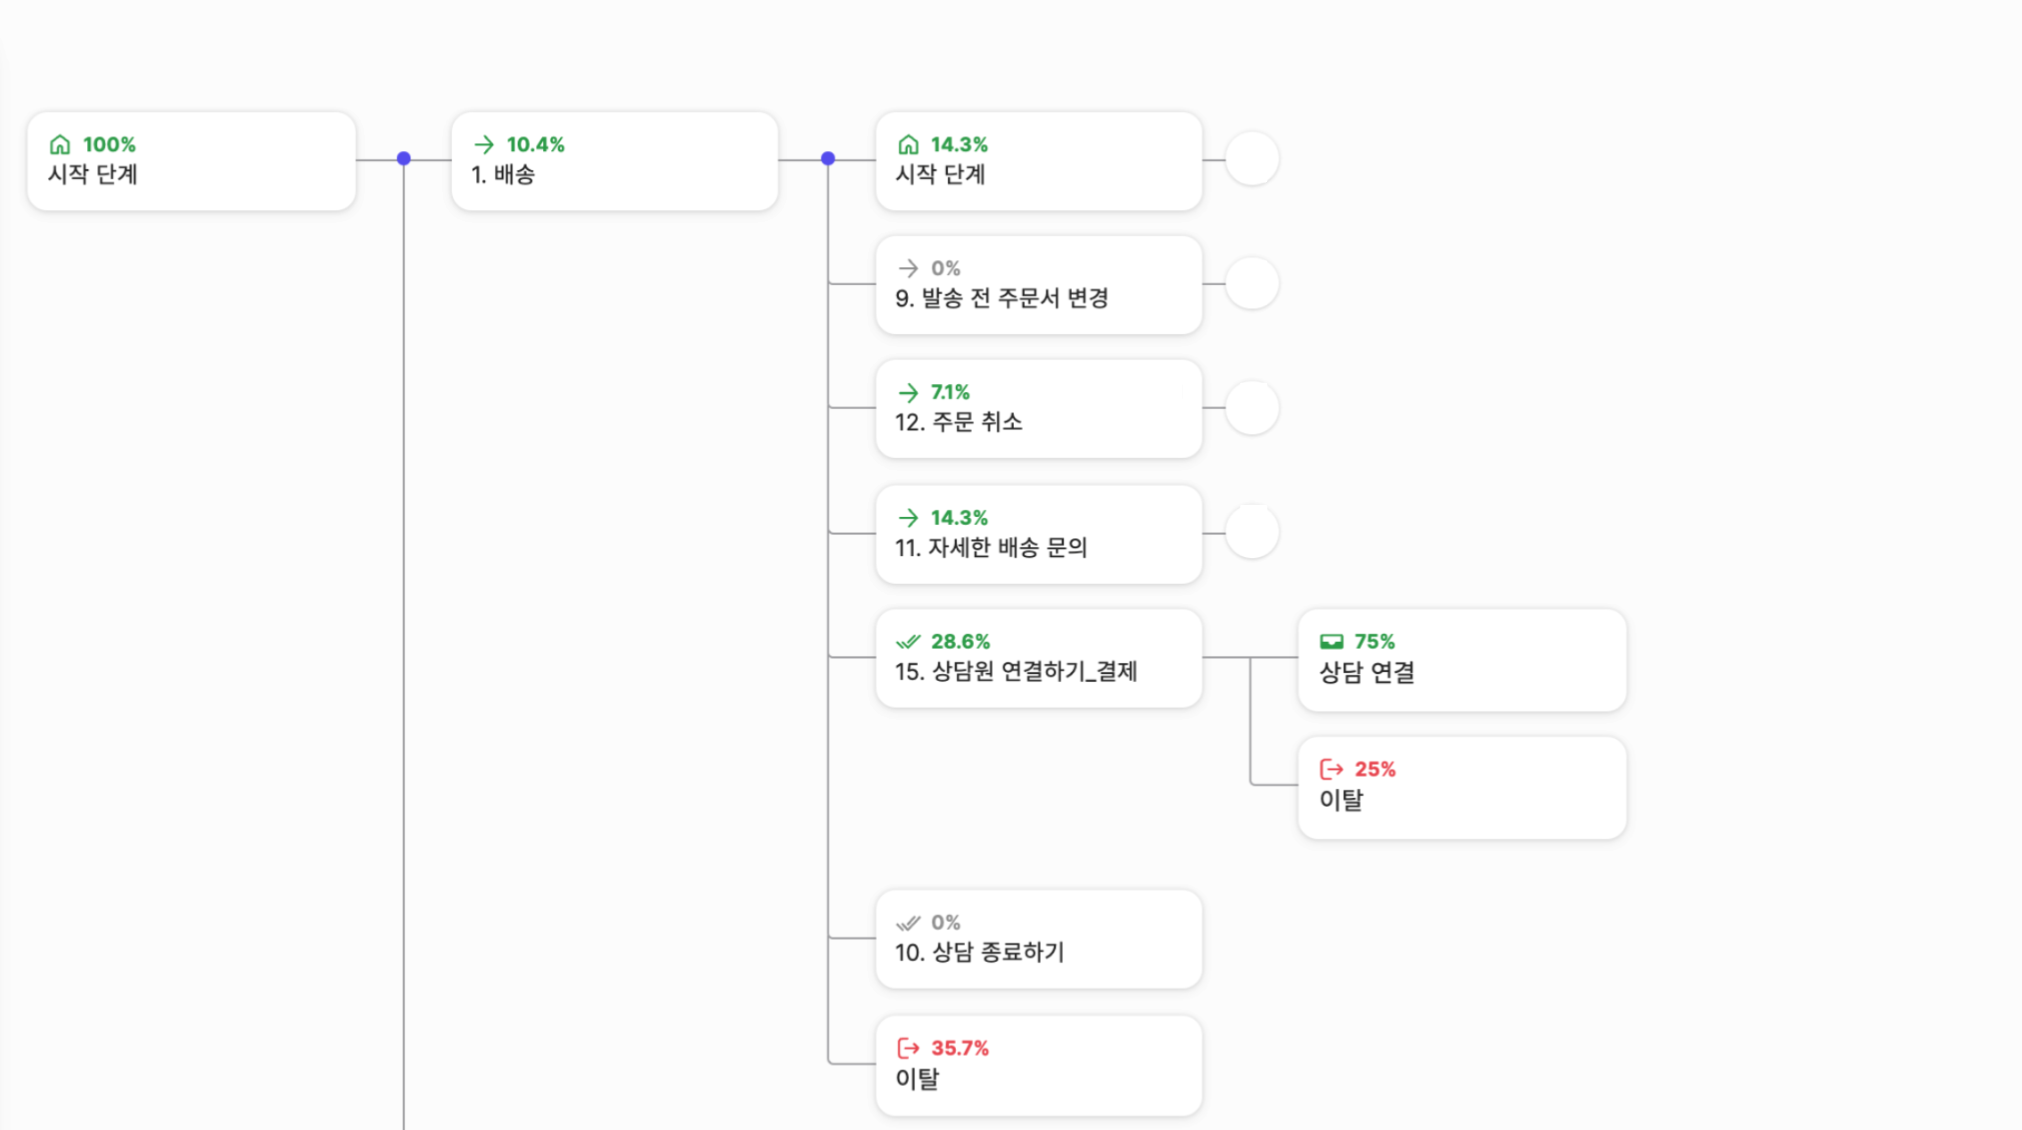This screenshot has width=2022, height=1130.
Task: Click gray double-check icon on 10. 상담 종료하기
Action: [x=908, y=922]
